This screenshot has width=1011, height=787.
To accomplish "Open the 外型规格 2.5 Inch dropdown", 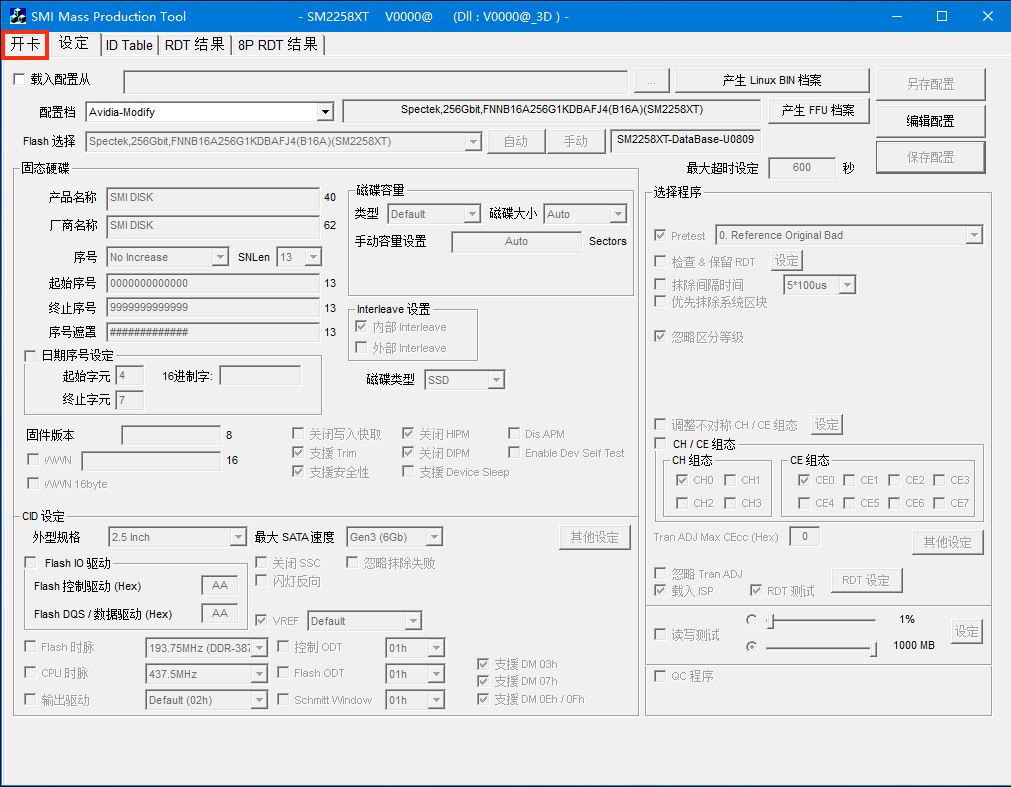I will tap(237, 538).
